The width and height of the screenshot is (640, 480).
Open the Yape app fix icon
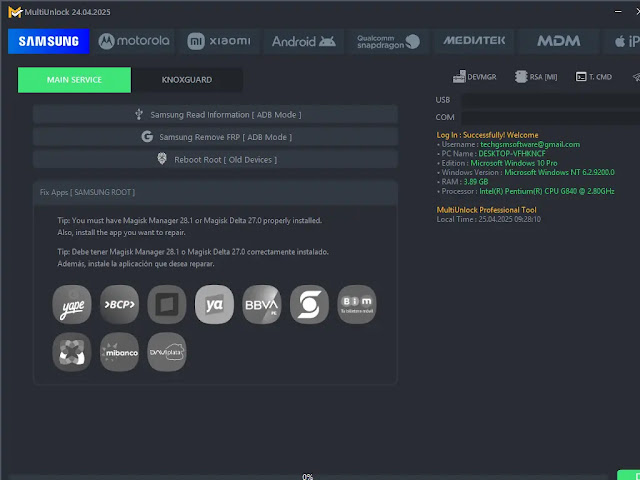(72, 304)
